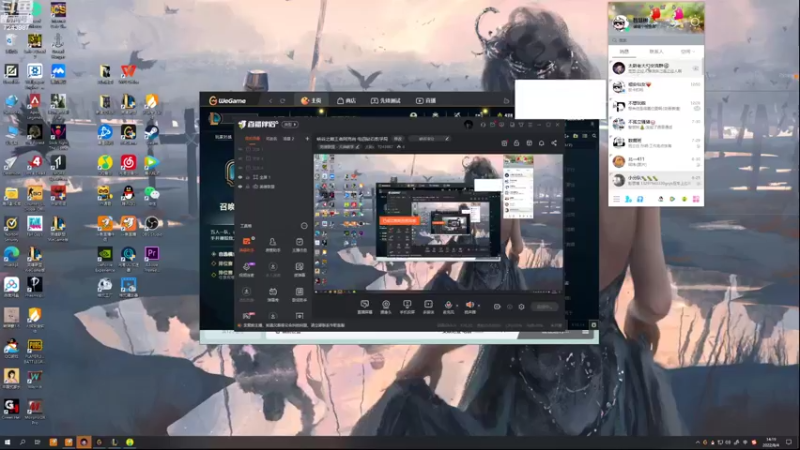The image size is (800, 450).
Task: Click the orange speaker icon below the preview
Action: (469, 305)
